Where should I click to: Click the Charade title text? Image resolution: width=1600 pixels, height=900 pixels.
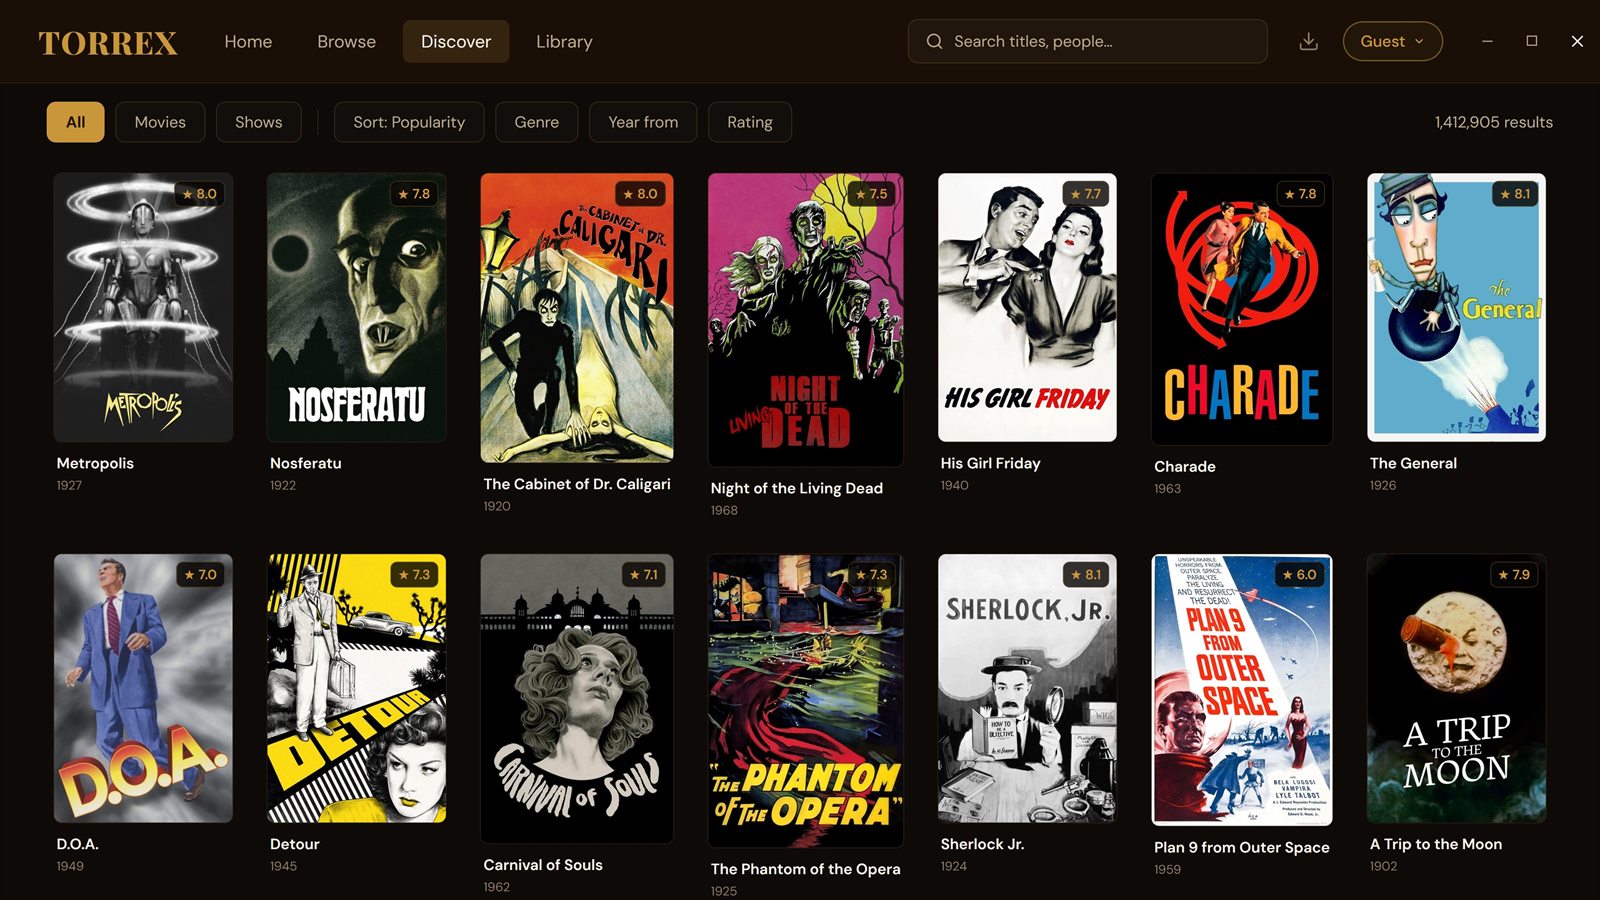[x=1185, y=466]
